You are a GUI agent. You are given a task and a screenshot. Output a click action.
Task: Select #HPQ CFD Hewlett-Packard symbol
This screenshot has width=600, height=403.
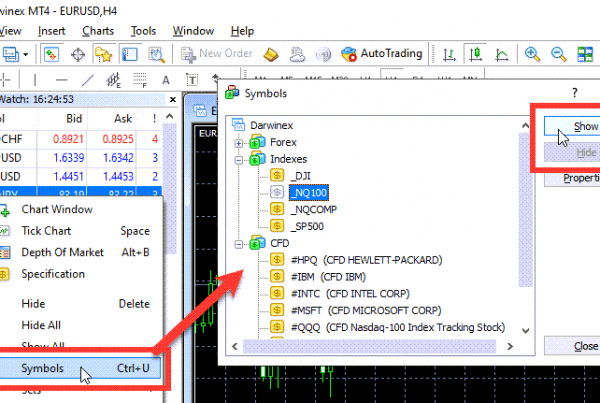click(366, 260)
